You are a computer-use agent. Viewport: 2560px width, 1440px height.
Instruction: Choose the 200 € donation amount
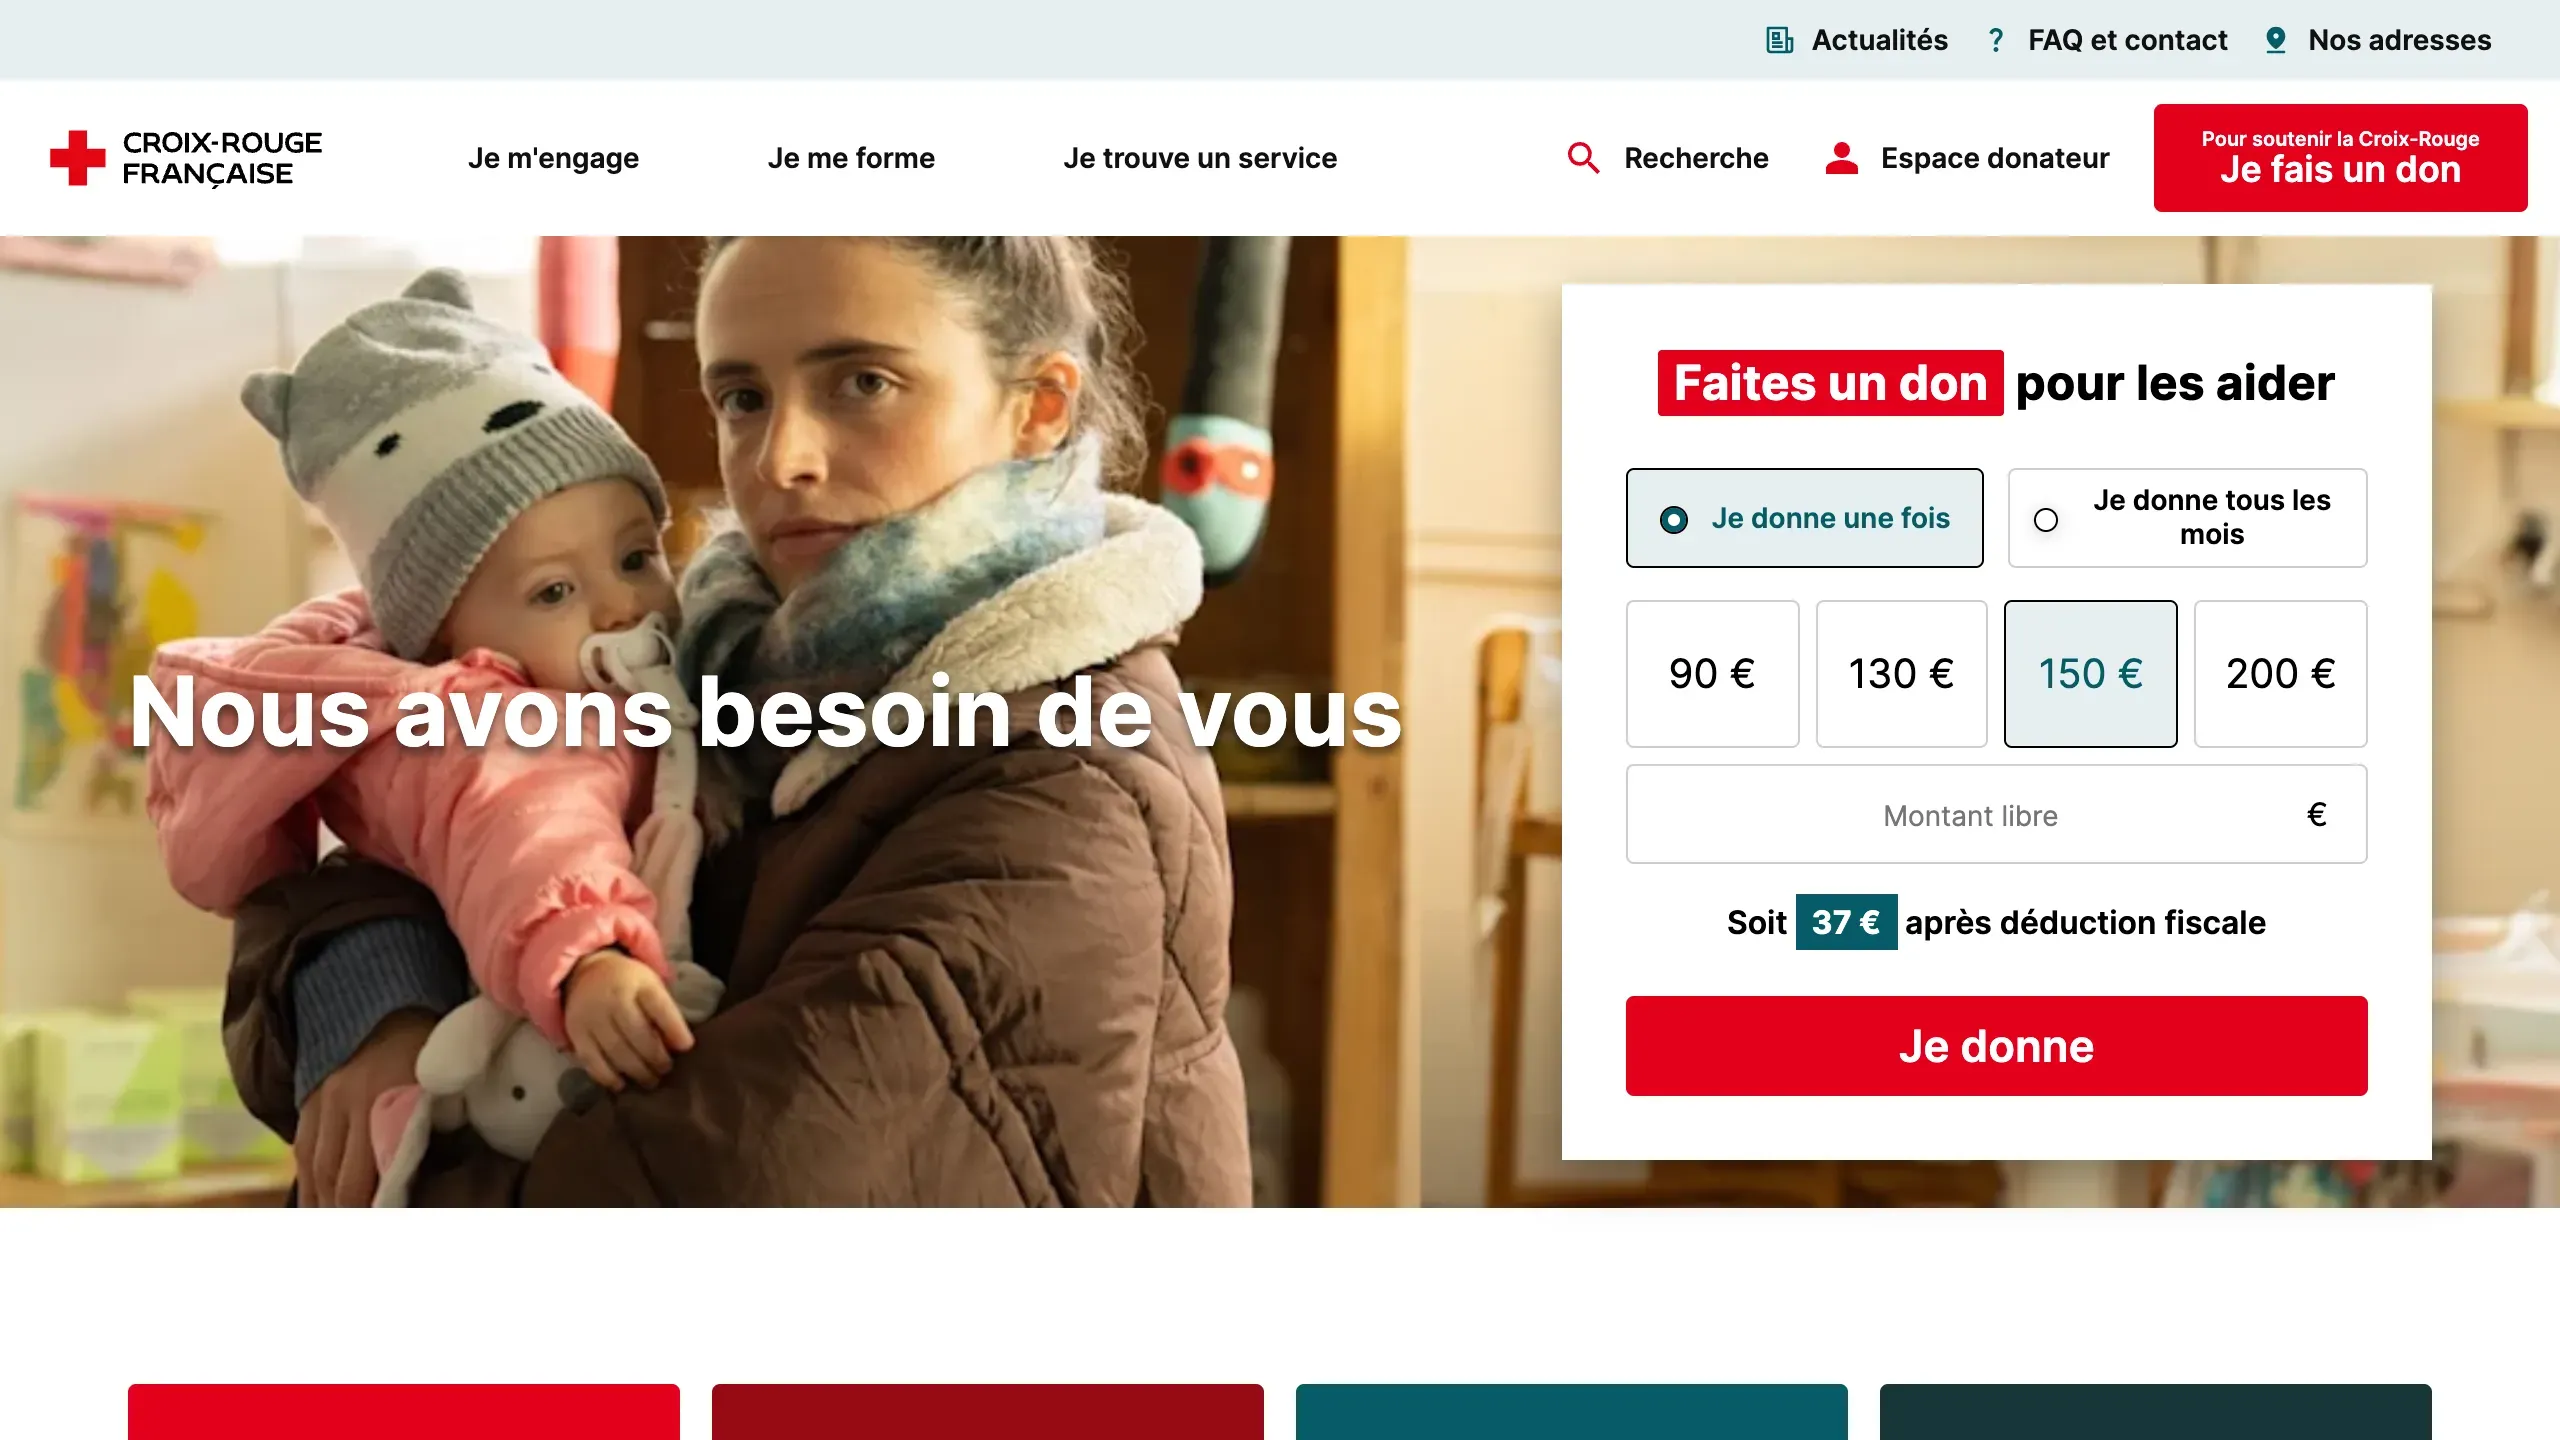click(x=2280, y=674)
